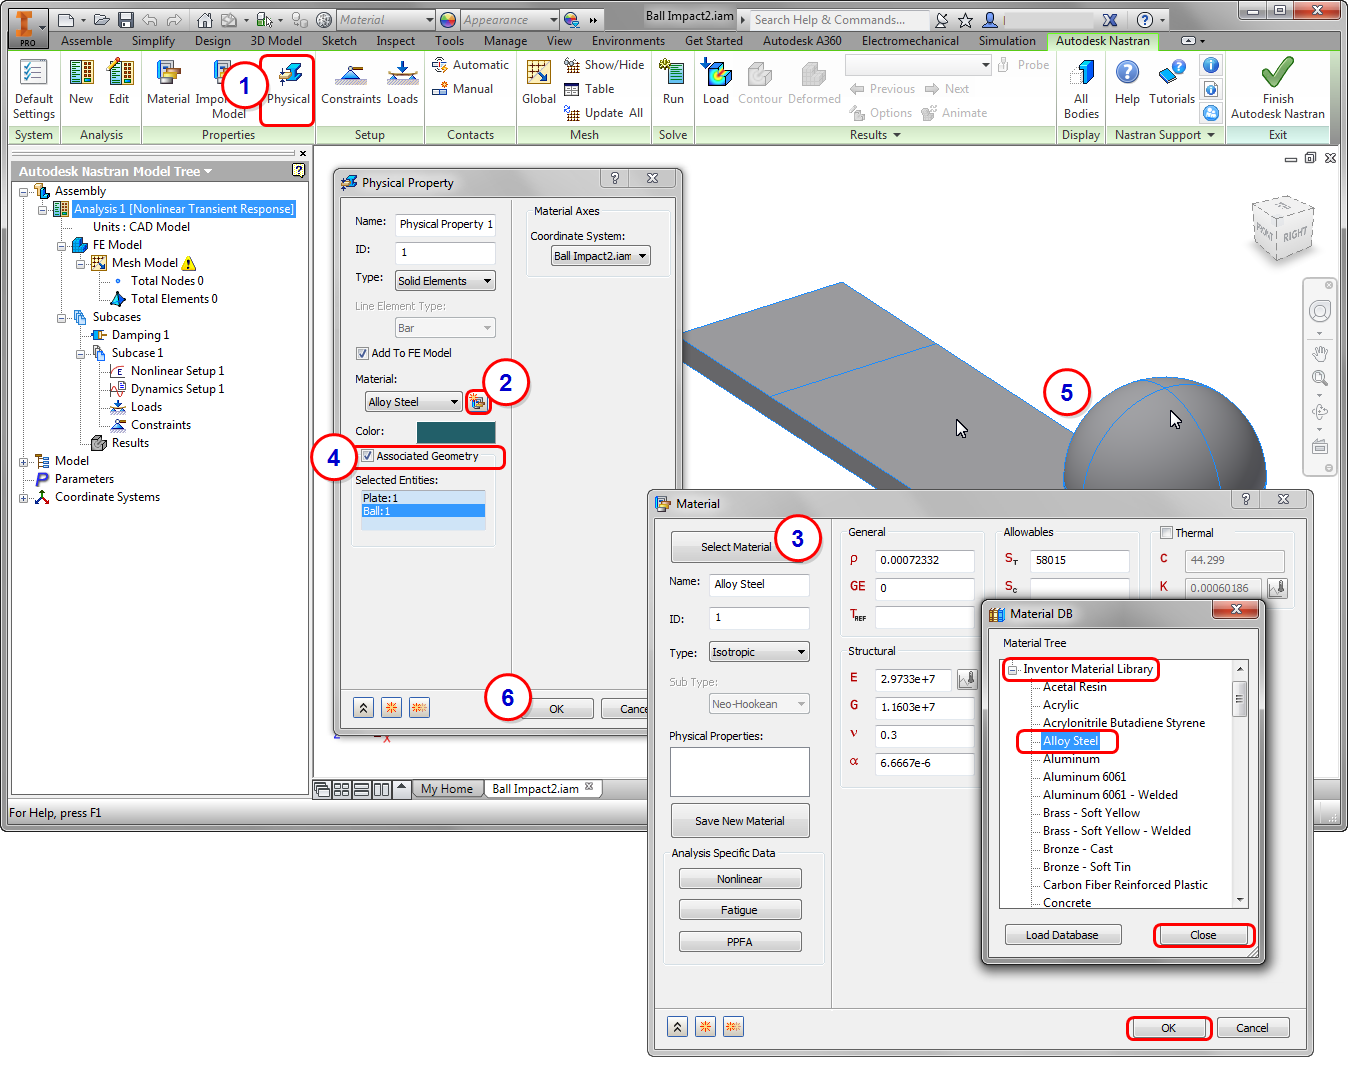1348x1067 pixels.
Task: Collapse the Subcases tree node
Action: (62, 317)
